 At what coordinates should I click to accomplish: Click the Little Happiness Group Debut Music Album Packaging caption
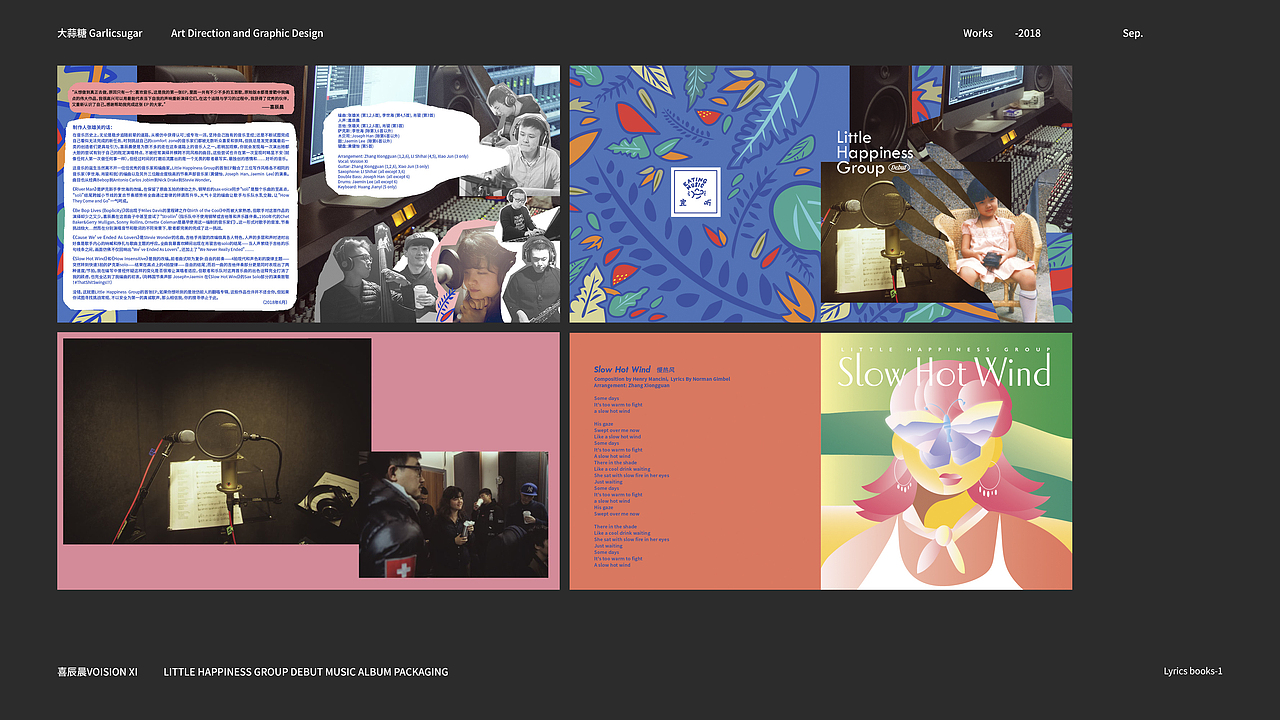[x=306, y=672]
